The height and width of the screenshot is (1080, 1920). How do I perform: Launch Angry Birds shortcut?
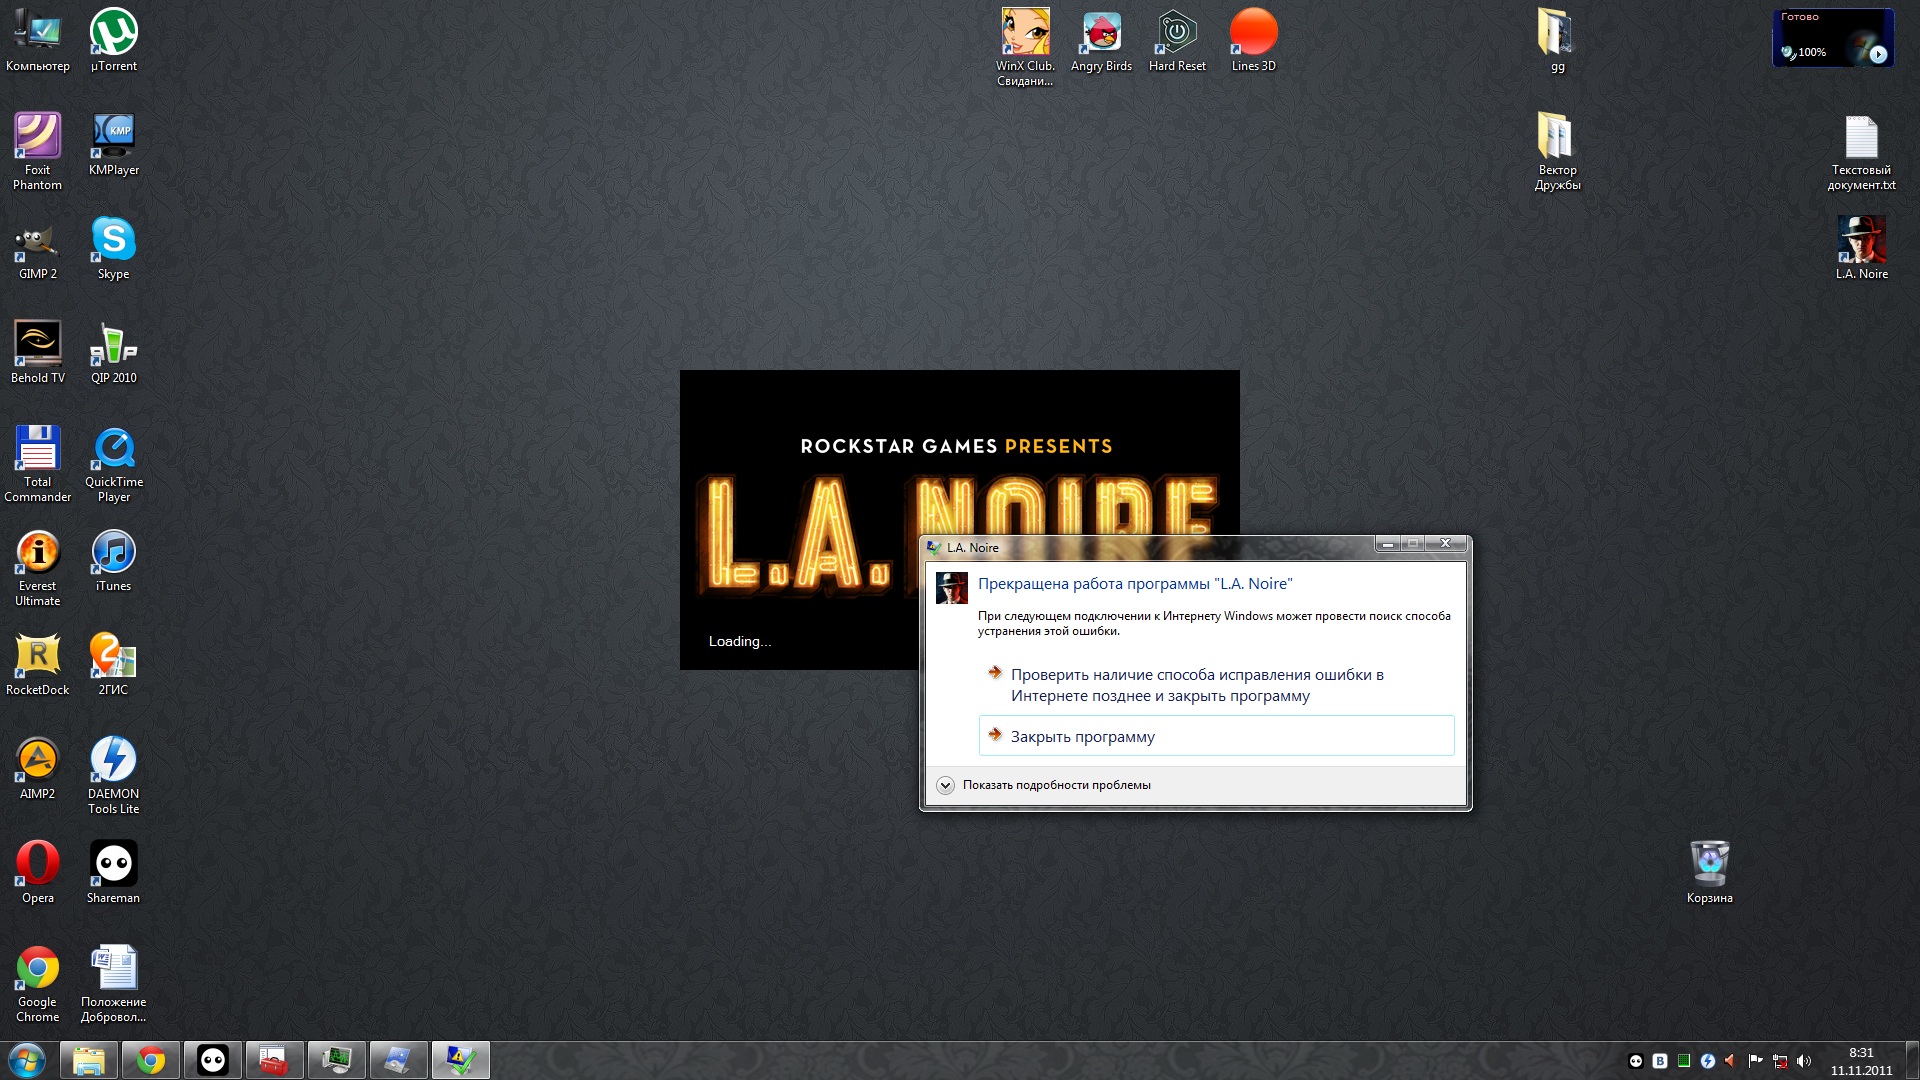pos(1102,40)
